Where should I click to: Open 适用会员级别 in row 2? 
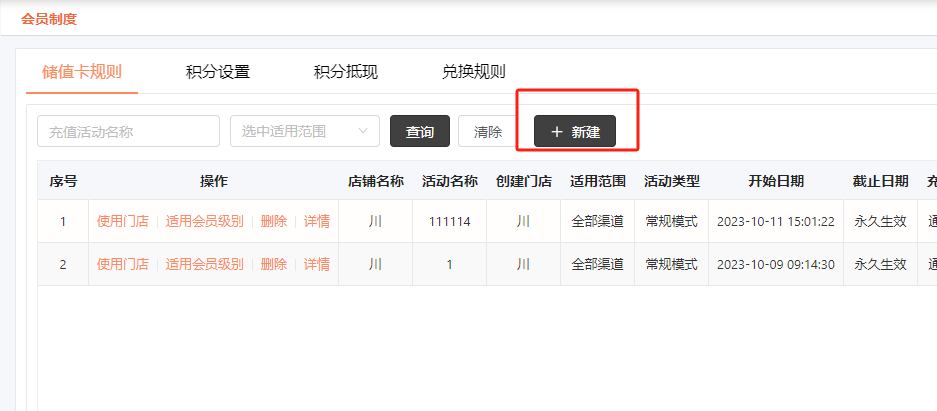[x=204, y=264]
